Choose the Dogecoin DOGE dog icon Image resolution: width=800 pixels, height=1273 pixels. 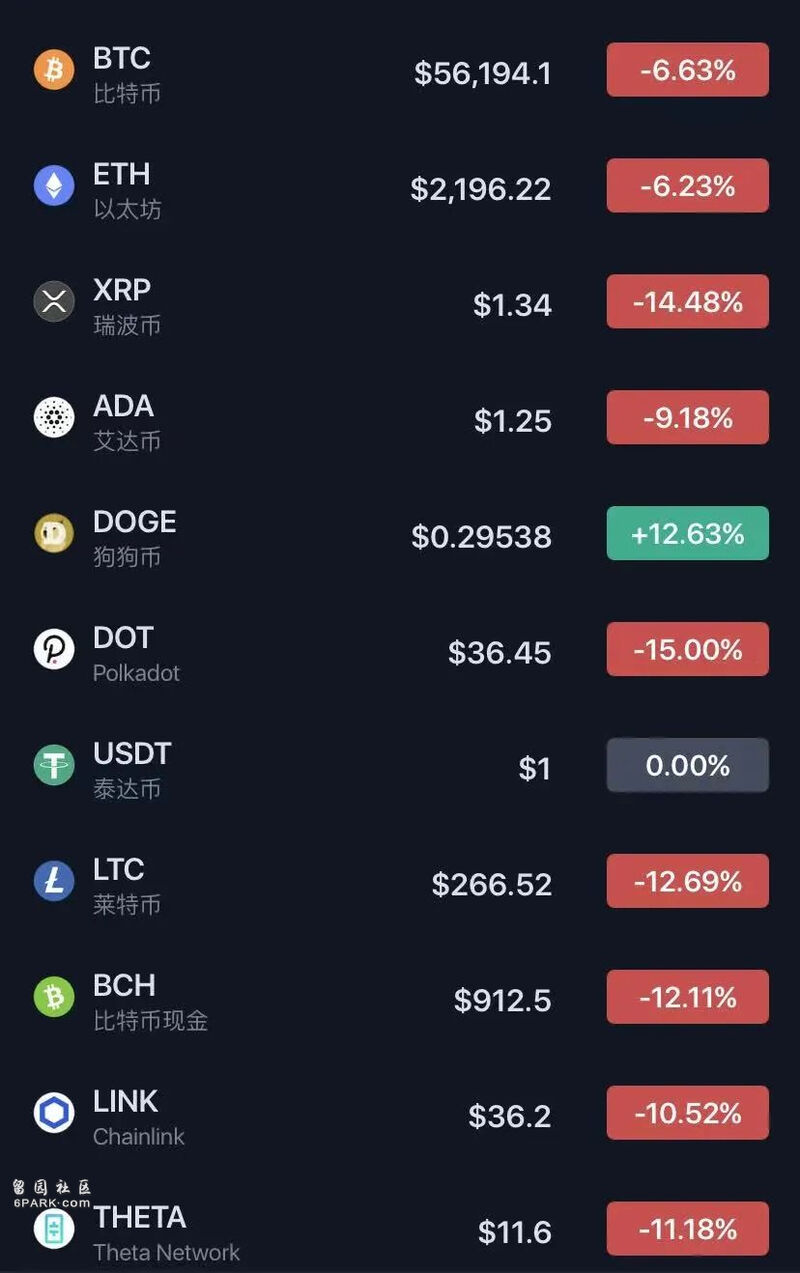click(54, 533)
